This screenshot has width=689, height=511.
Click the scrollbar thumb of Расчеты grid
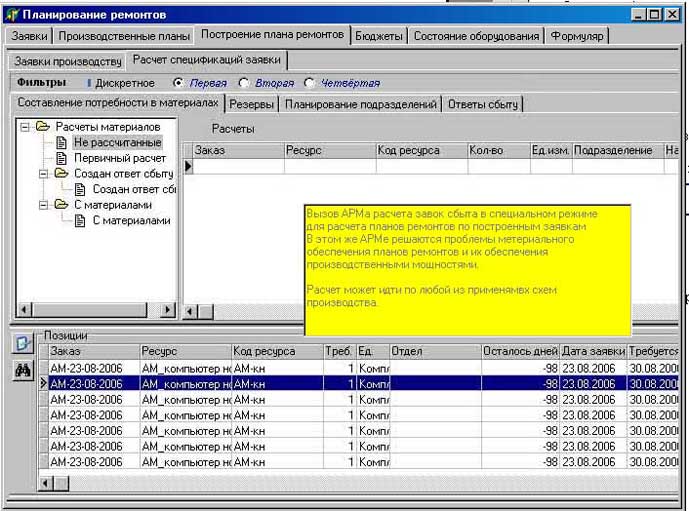pyautogui.click(x=205, y=312)
